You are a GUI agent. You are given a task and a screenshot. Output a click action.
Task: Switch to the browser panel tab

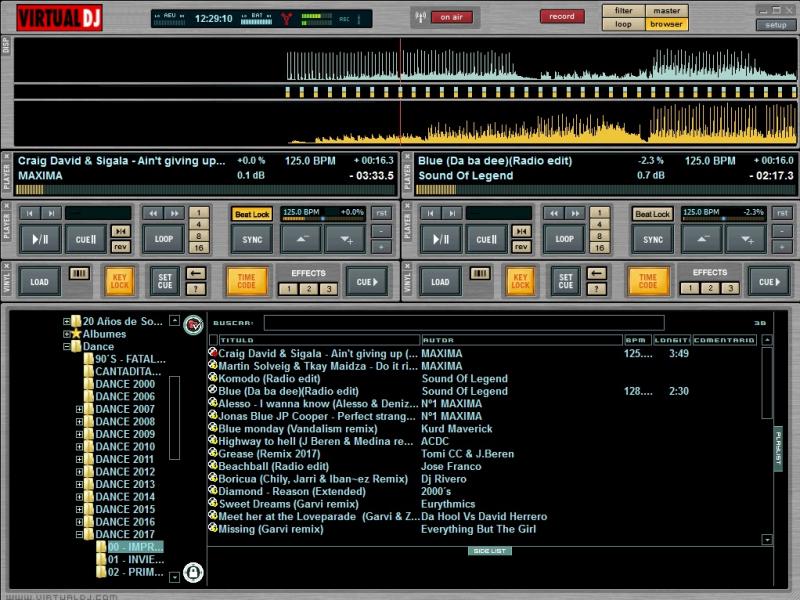(667, 24)
